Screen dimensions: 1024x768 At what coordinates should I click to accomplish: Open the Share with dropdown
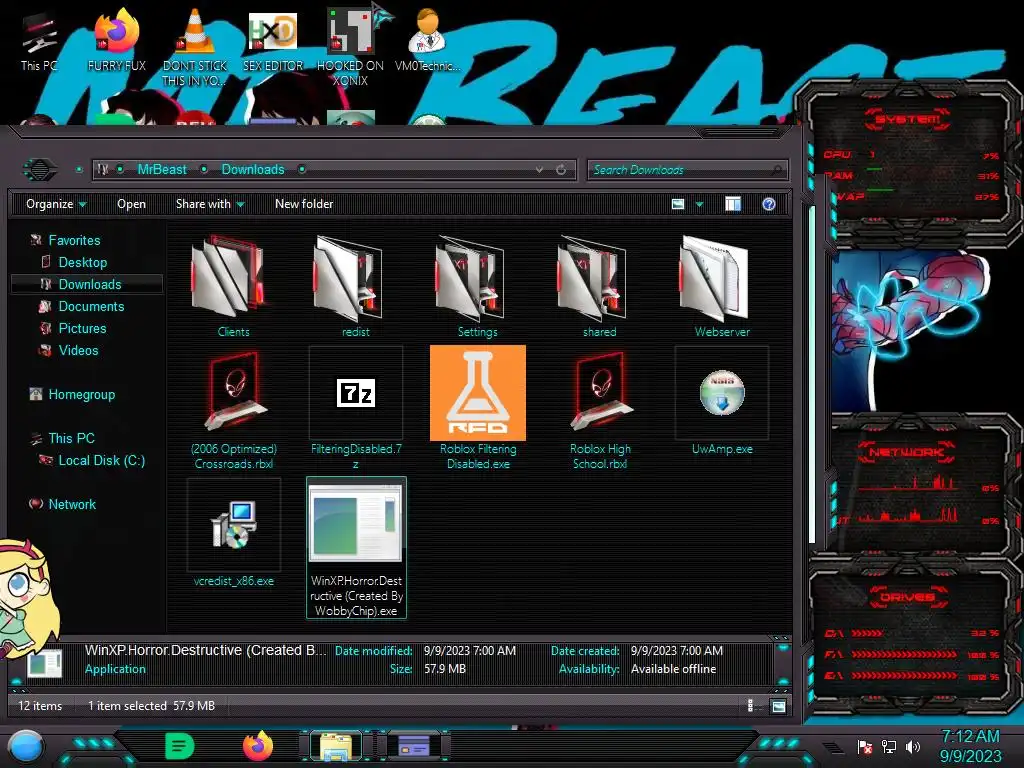pyautogui.click(x=210, y=204)
